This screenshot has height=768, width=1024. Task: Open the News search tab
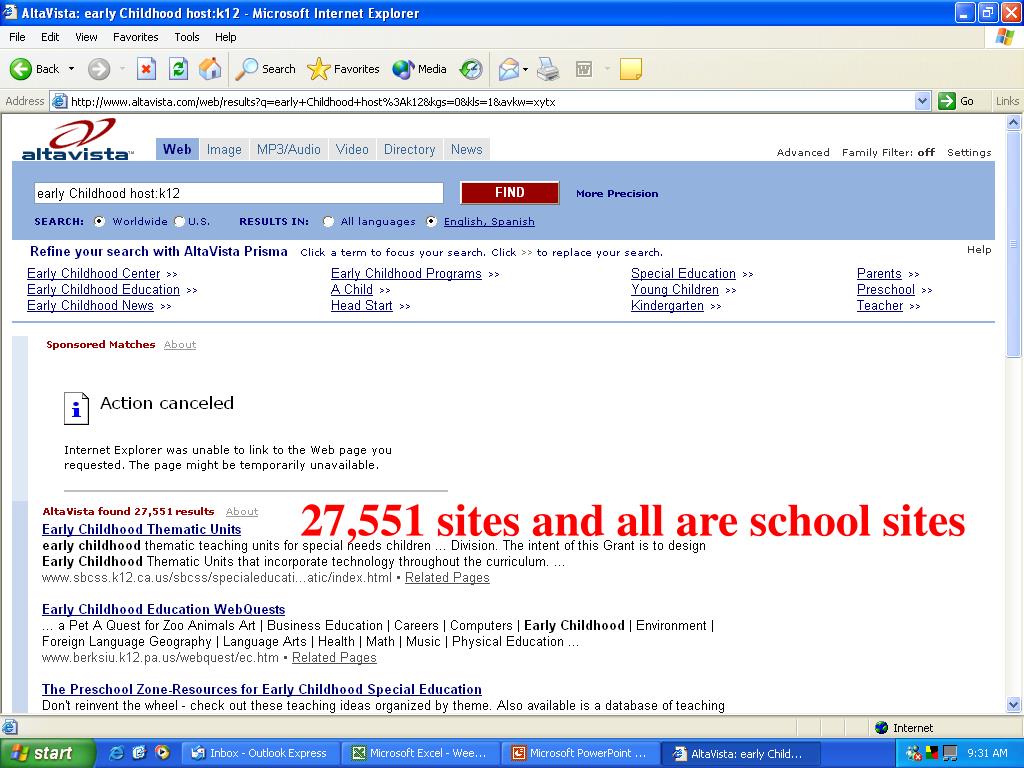pyautogui.click(x=466, y=150)
